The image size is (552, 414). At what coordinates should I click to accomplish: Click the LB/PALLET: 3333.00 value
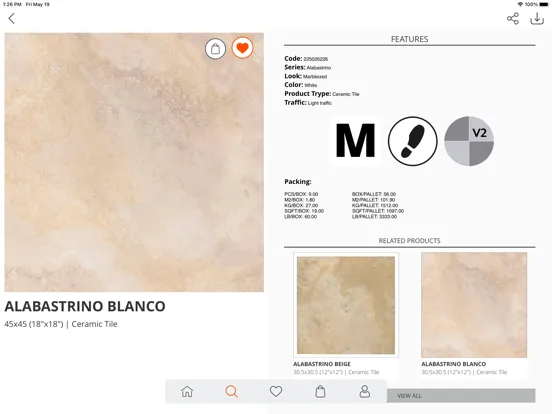pyautogui.click(x=374, y=217)
